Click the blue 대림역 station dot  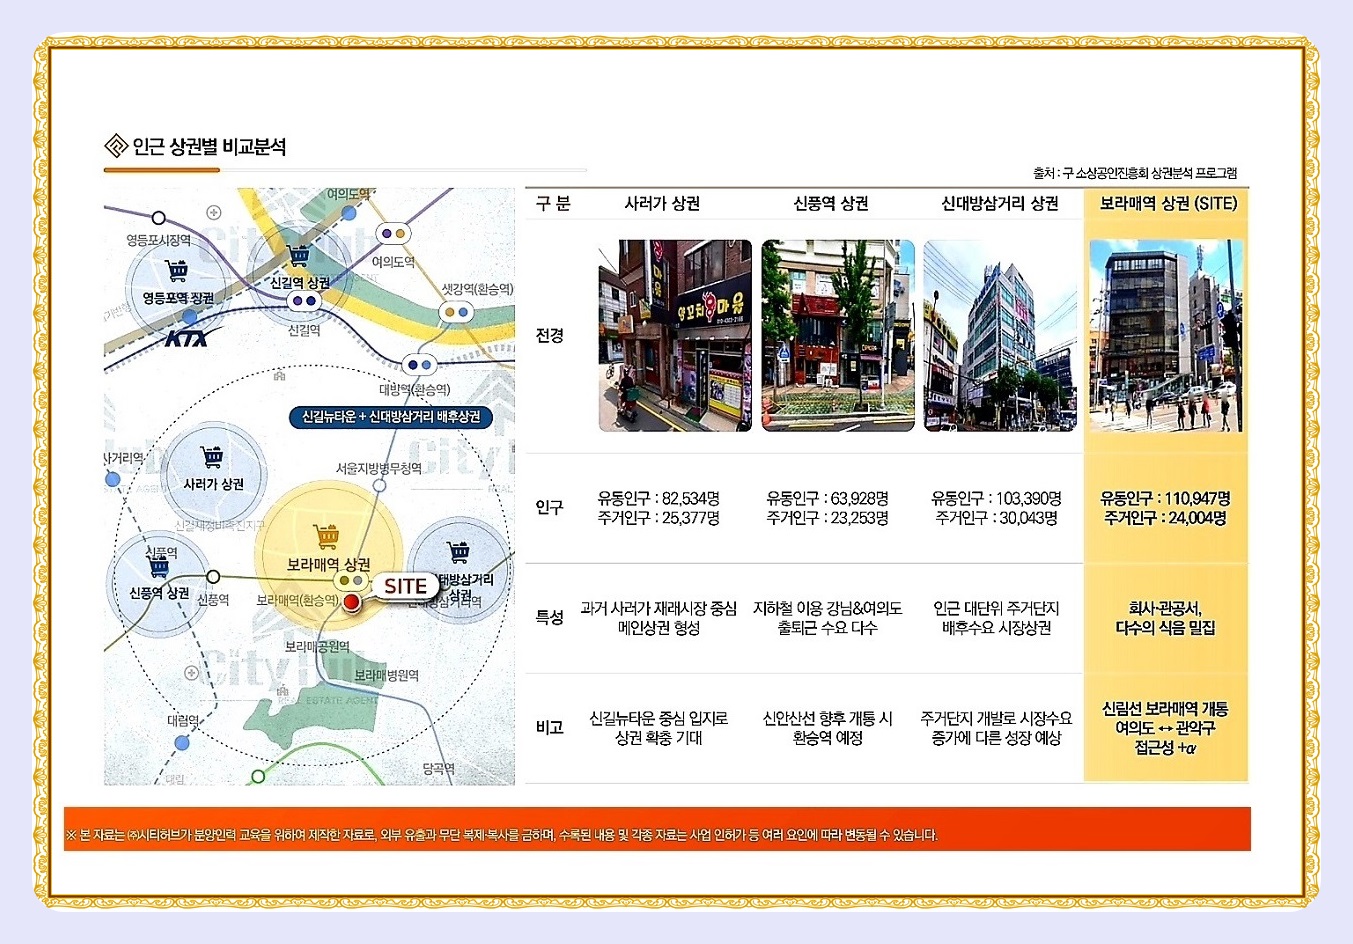pos(182,743)
